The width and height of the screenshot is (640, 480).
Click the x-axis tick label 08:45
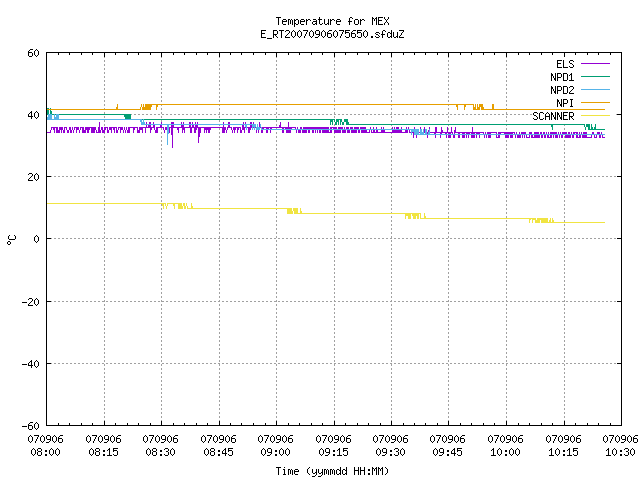(218, 452)
